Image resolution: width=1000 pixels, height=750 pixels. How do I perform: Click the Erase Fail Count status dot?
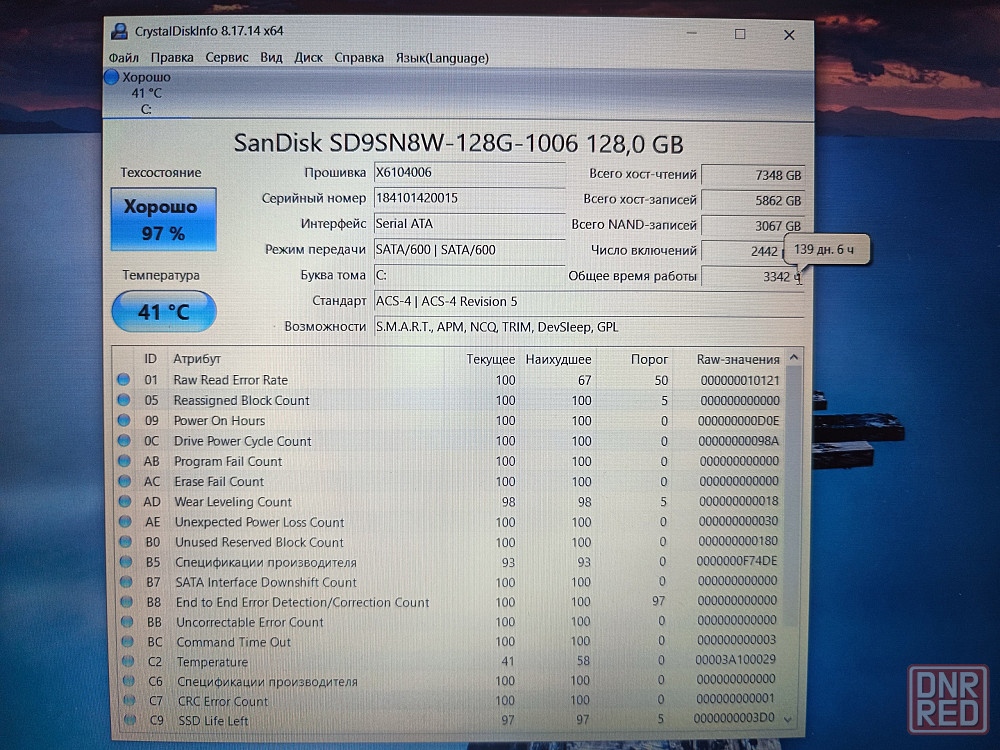click(x=124, y=481)
